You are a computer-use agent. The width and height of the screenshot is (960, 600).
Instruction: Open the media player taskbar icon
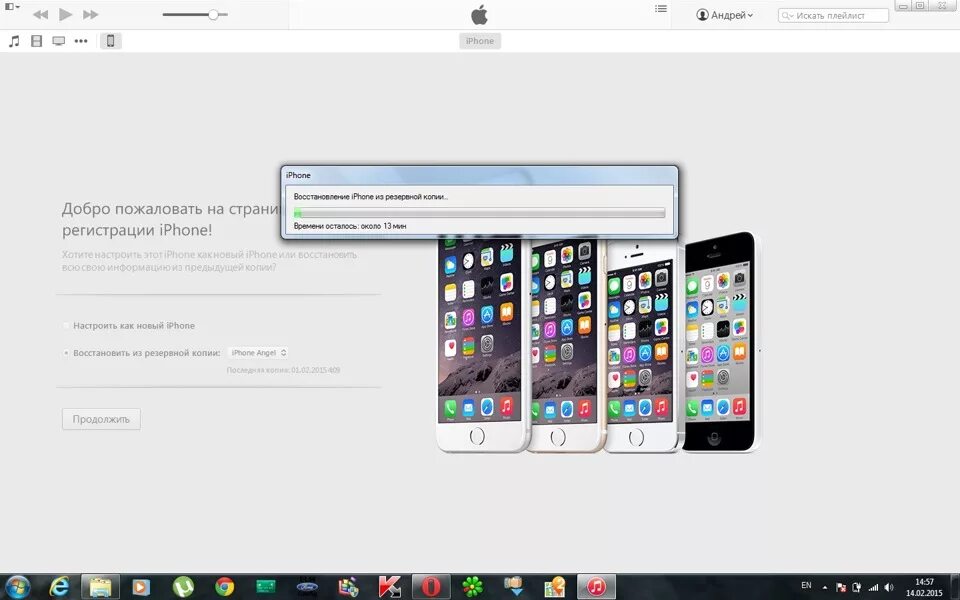(x=141, y=587)
